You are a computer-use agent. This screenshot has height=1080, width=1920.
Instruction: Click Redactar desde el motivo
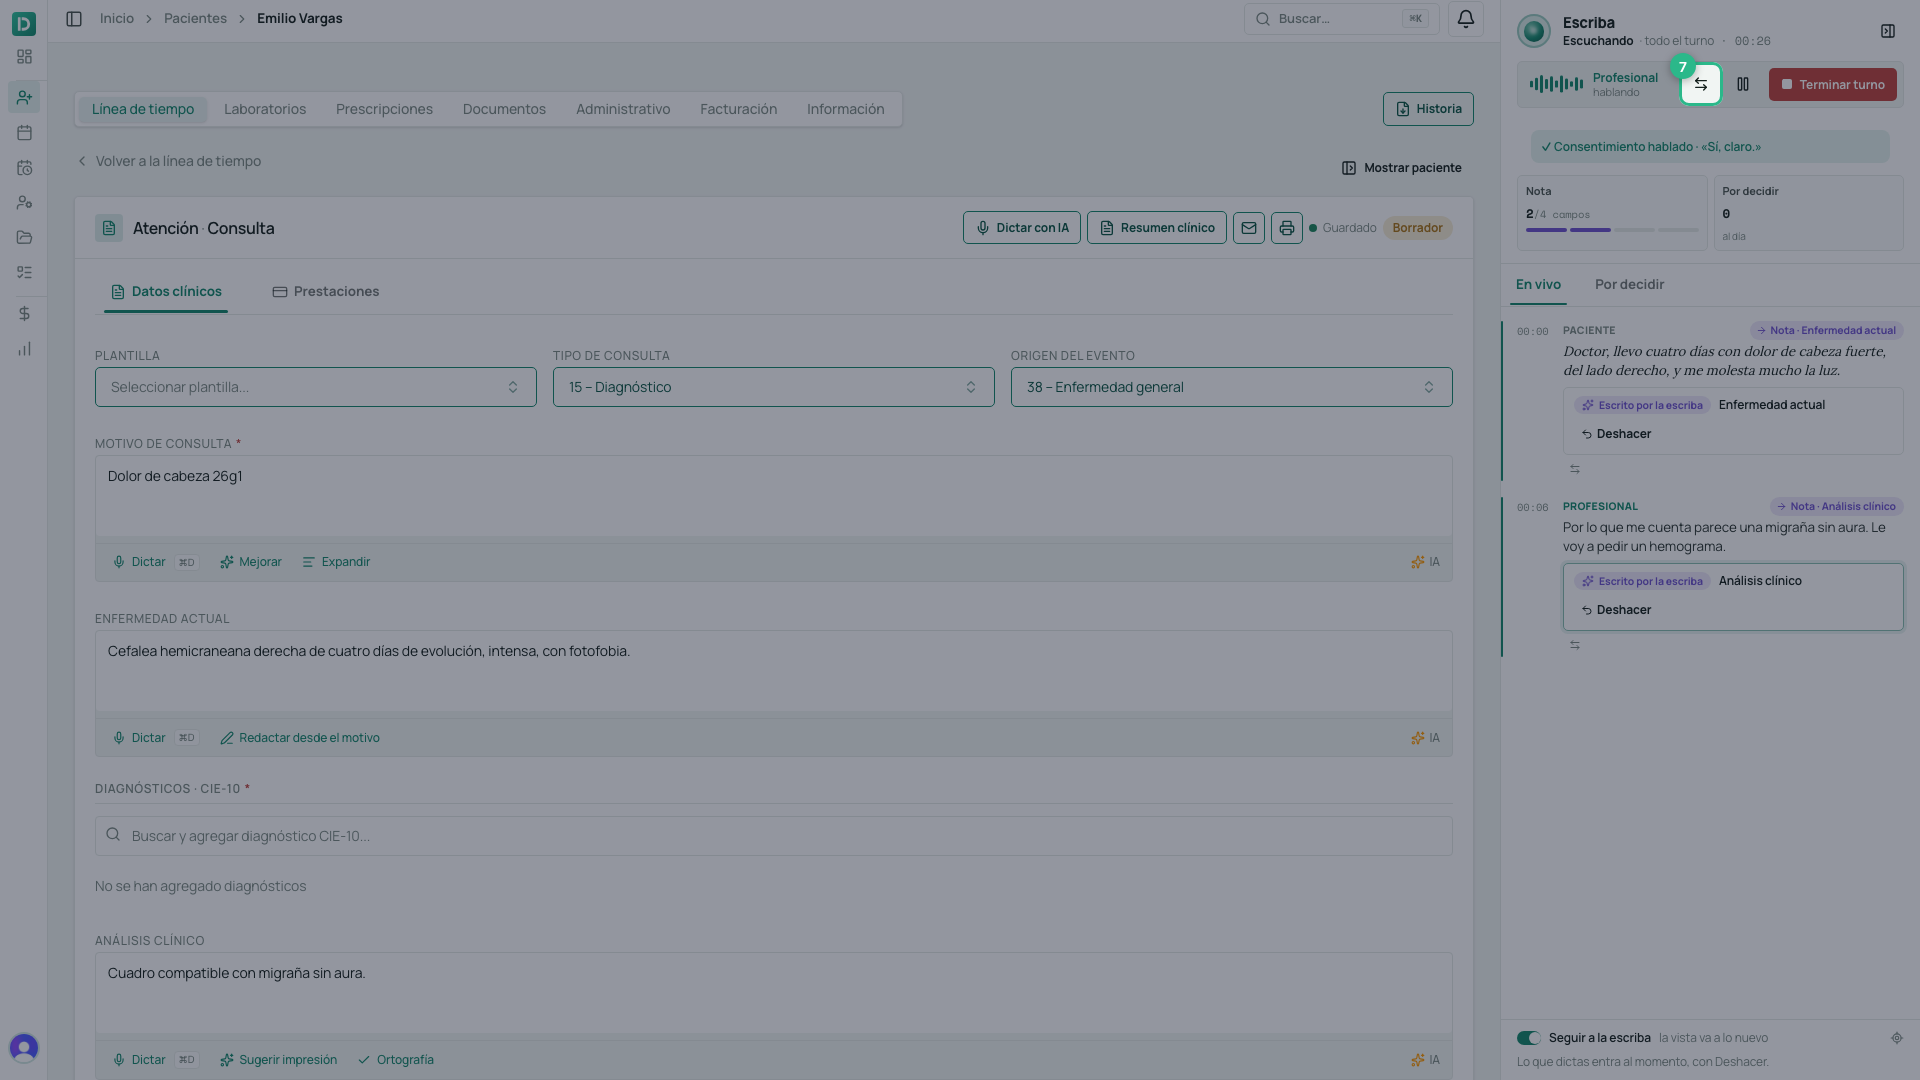click(300, 738)
